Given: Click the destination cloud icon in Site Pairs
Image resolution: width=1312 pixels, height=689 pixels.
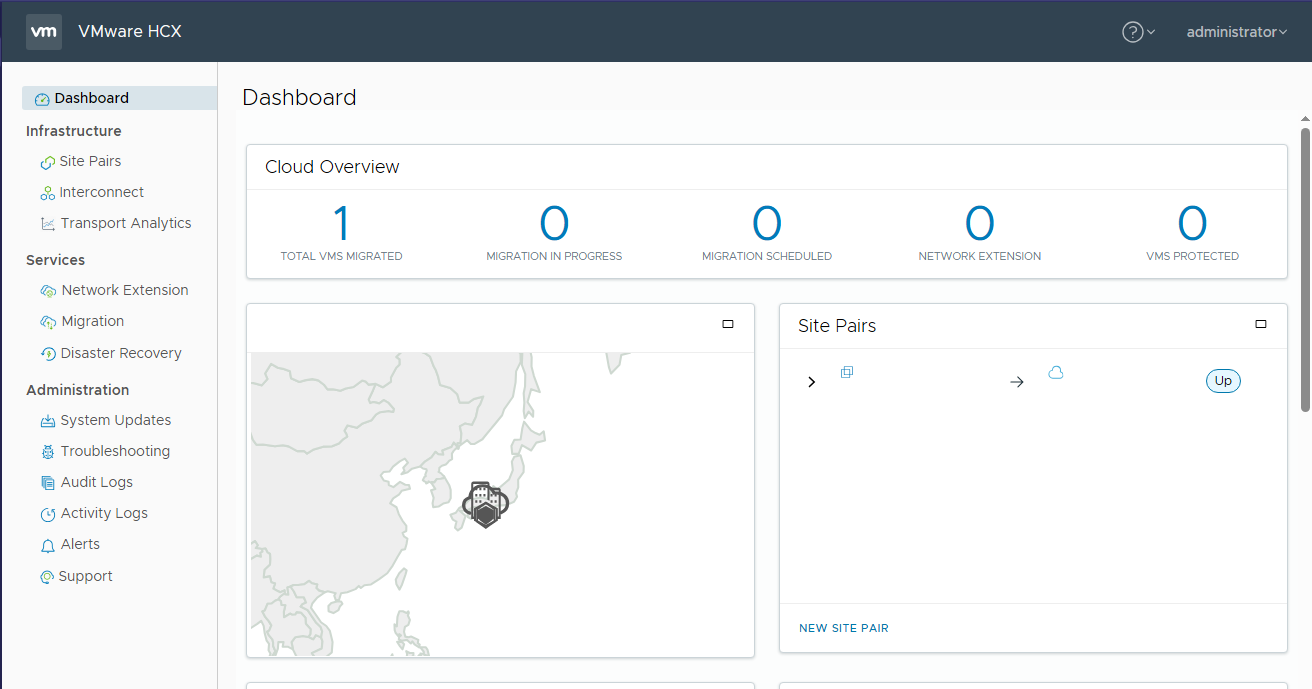Looking at the screenshot, I should (x=1055, y=373).
